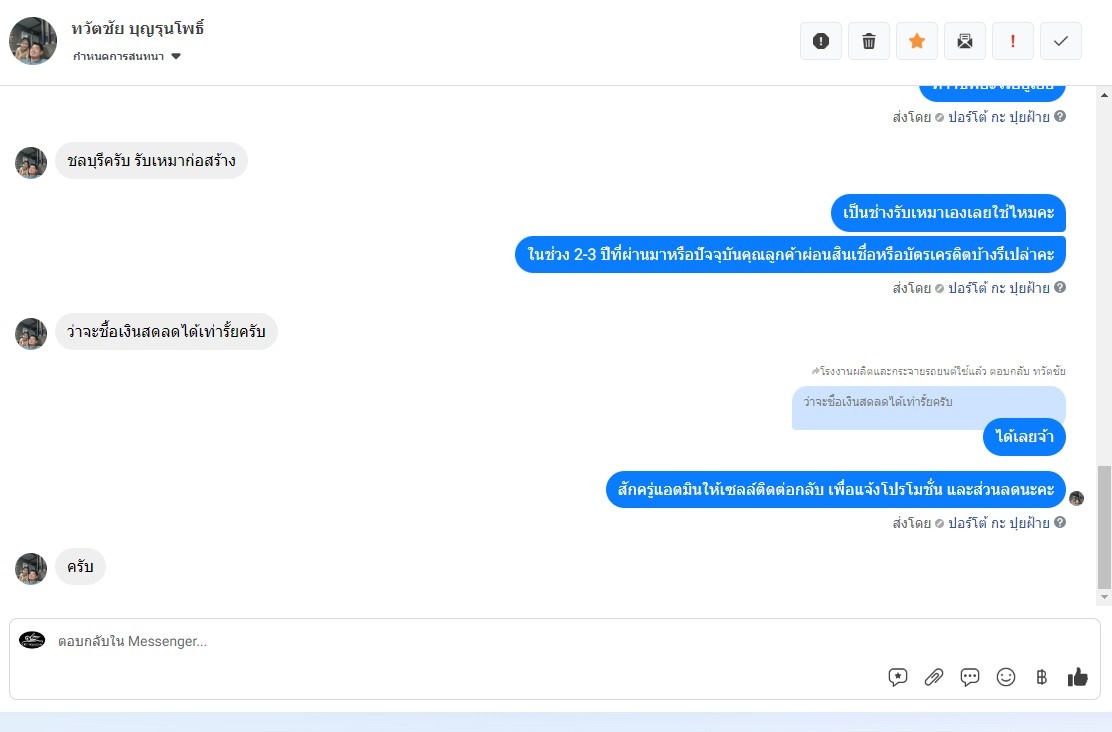Mark conversation done with checkmark icon

click(1061, 41)
